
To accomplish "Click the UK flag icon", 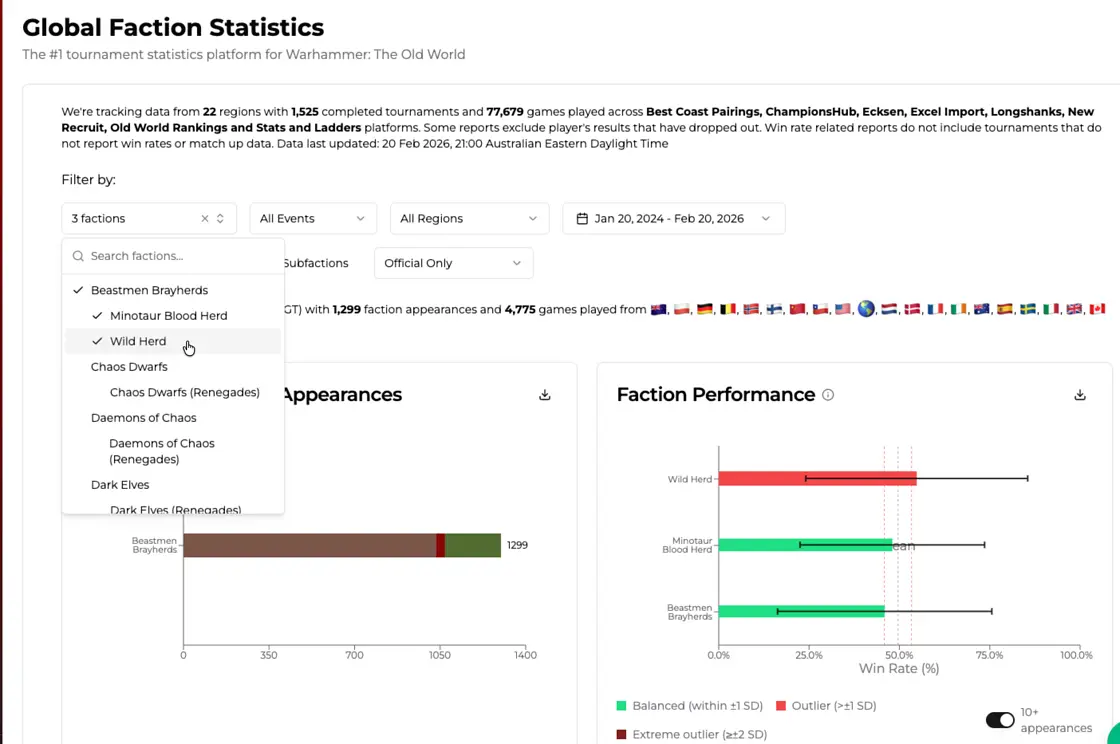I will (x=1074, y=309).
